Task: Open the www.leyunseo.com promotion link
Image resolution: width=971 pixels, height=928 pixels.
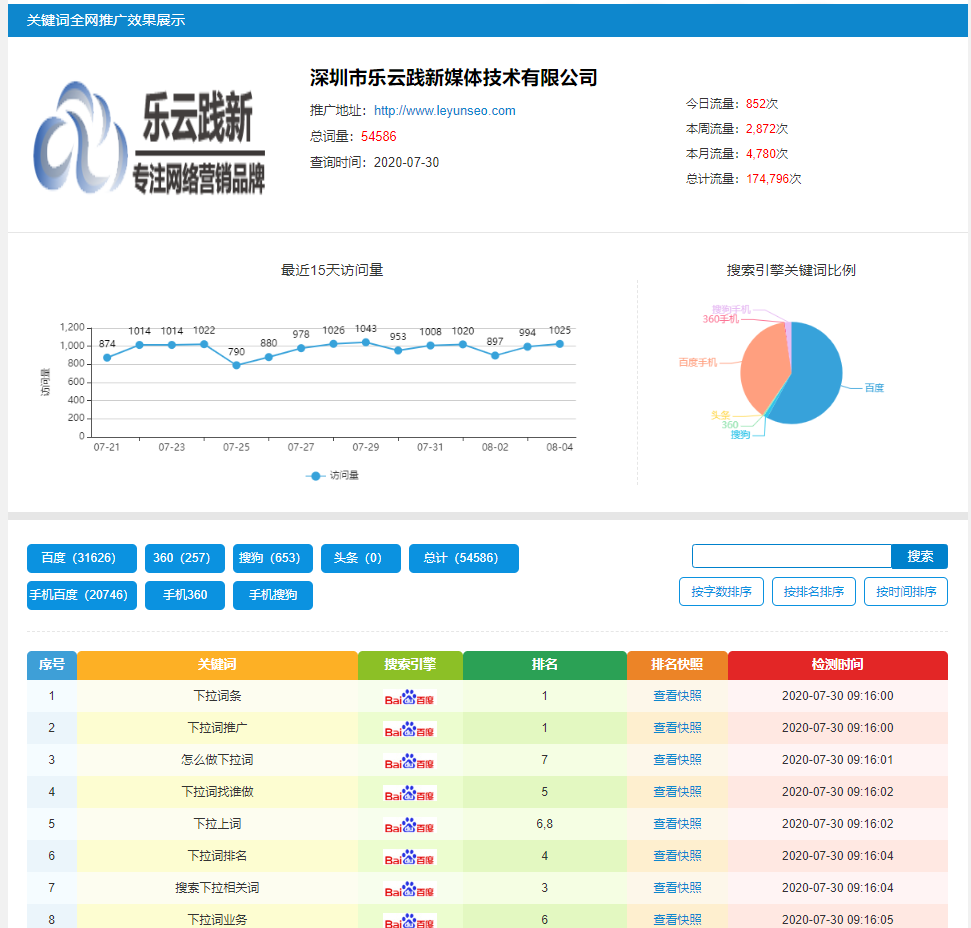Action: (451, 111)
